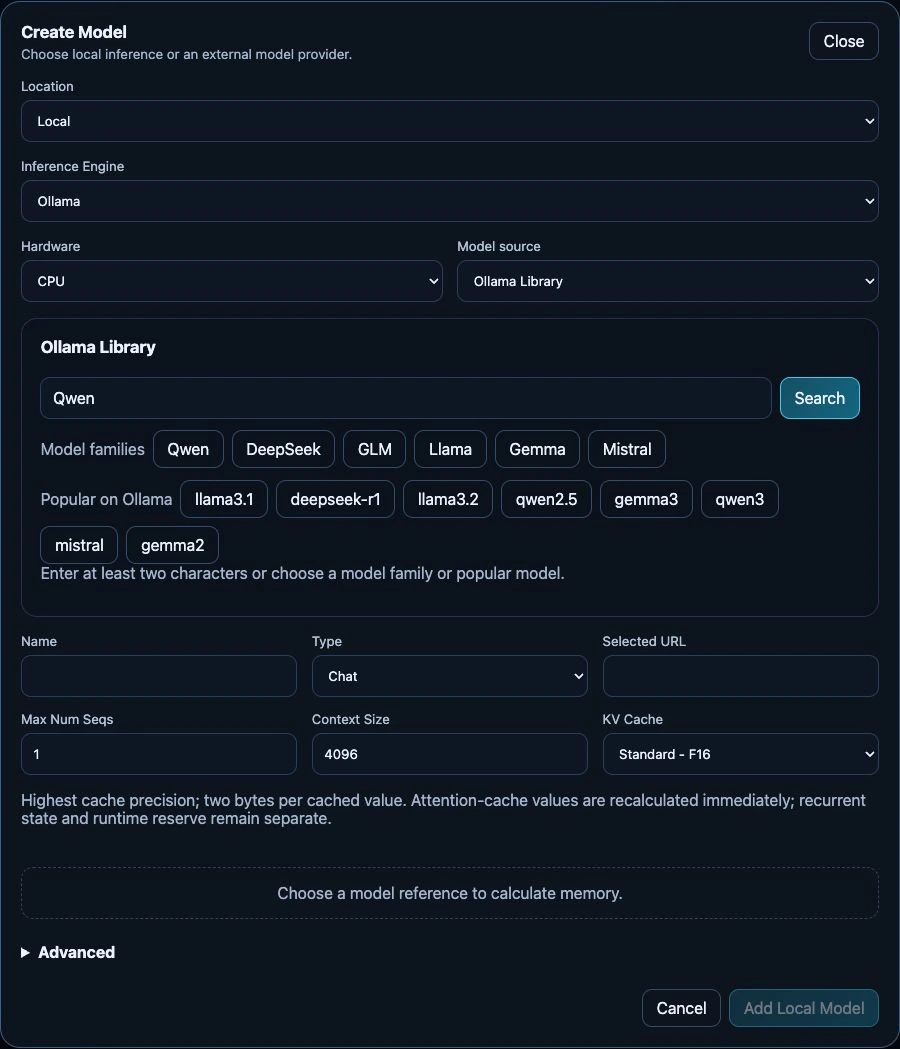900x1049 pixels.
Task: Click the Add Local Model button
Action: 804,1008
